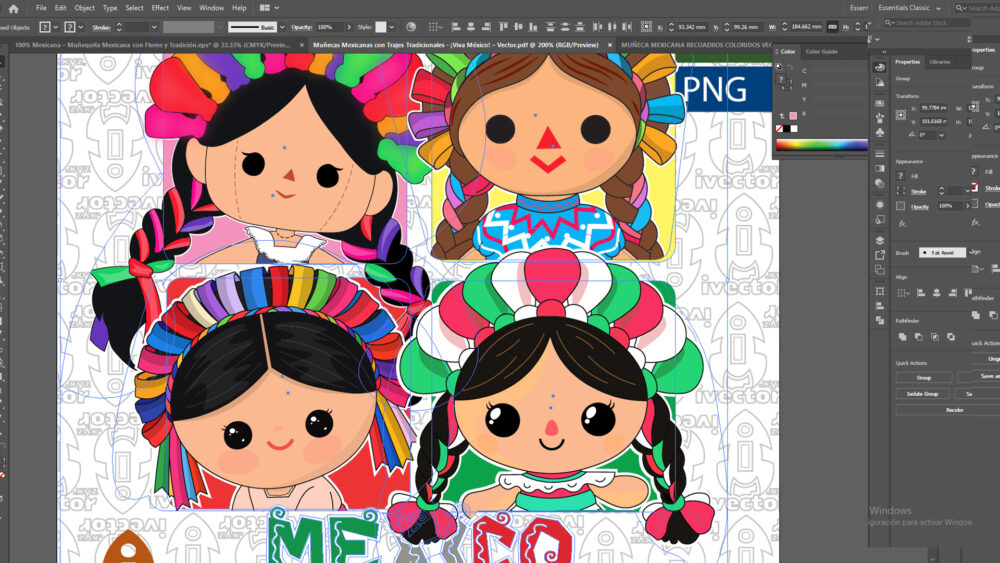Open the 5 pt. Round brush dropdown
The width and height of the screenshot is (1000, 563).
coord(942,252)
